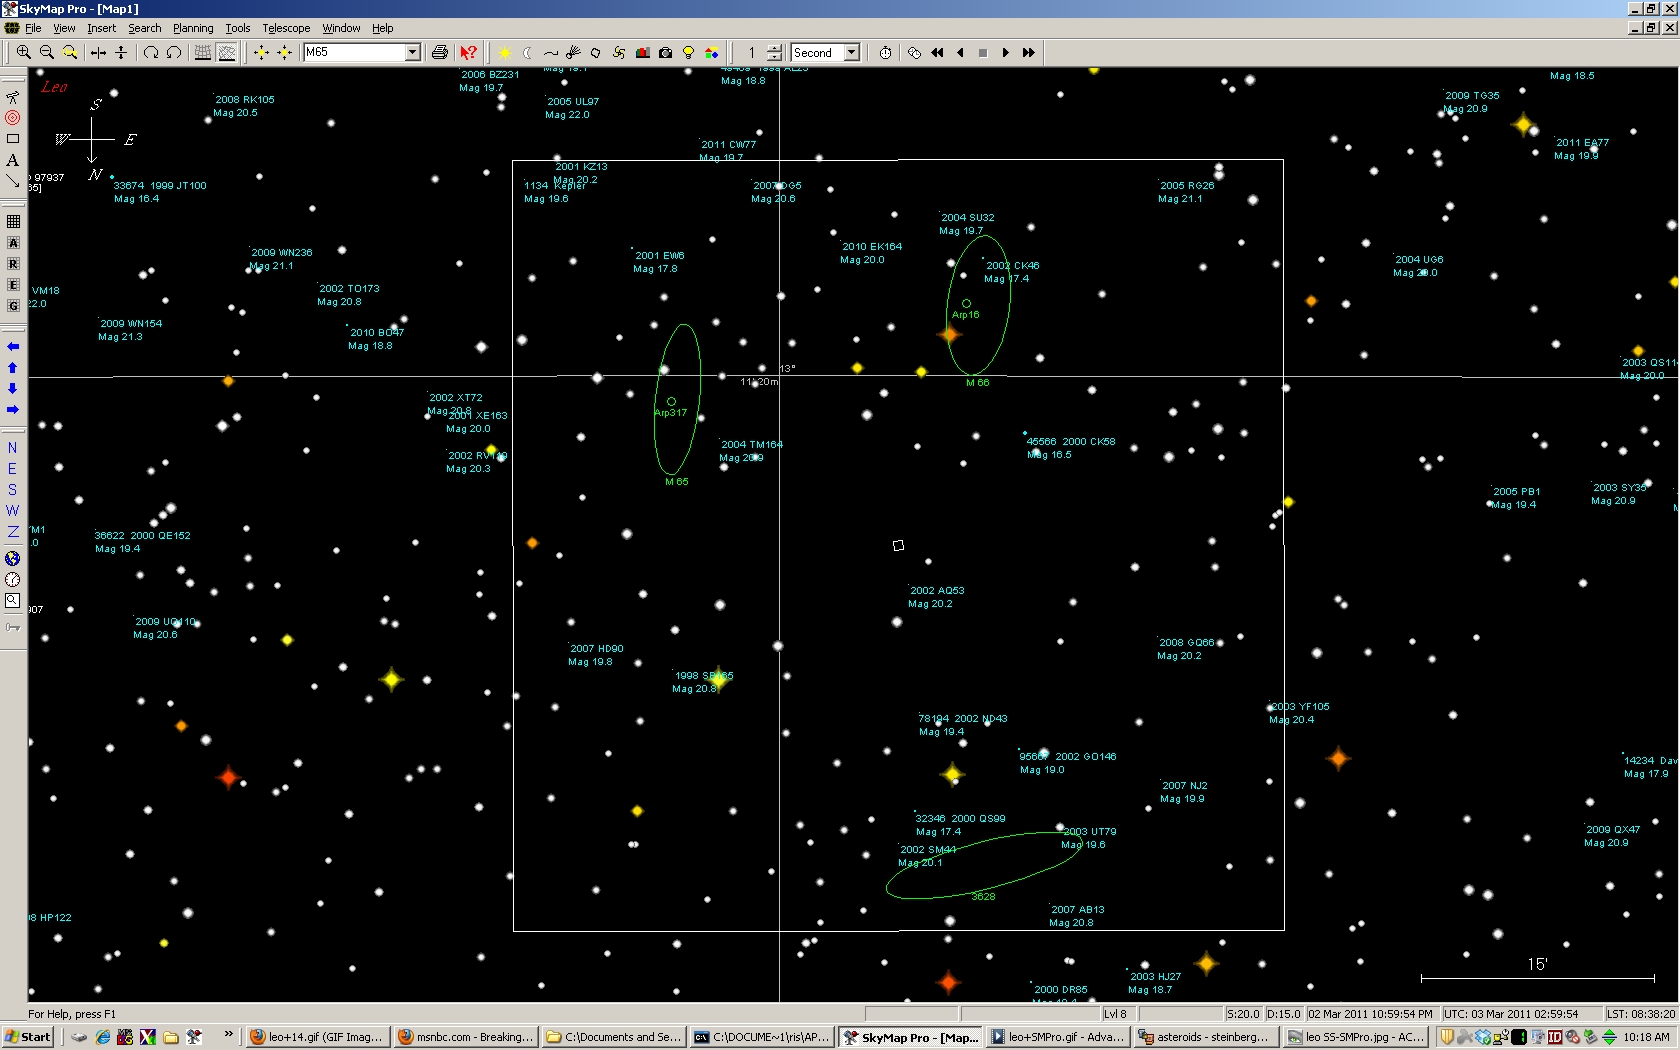Face west with the W sidebar button
The image size is (1680, 1050).
tap(12, 511)
